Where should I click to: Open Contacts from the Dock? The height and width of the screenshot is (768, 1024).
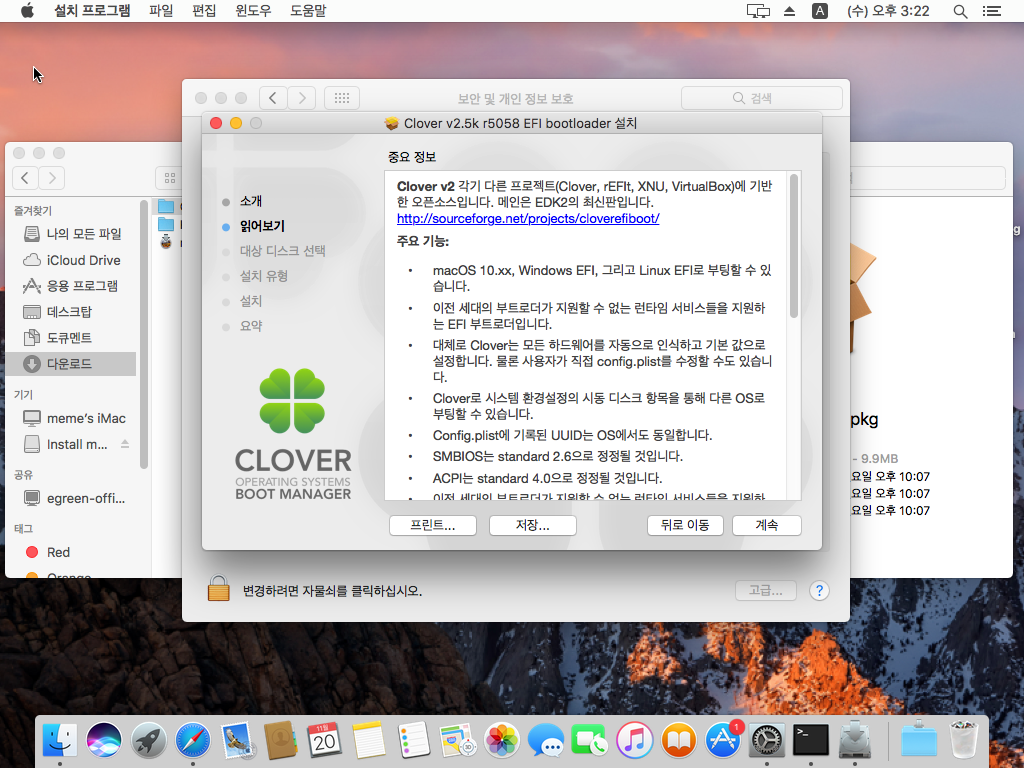click(x=281, y=741)
